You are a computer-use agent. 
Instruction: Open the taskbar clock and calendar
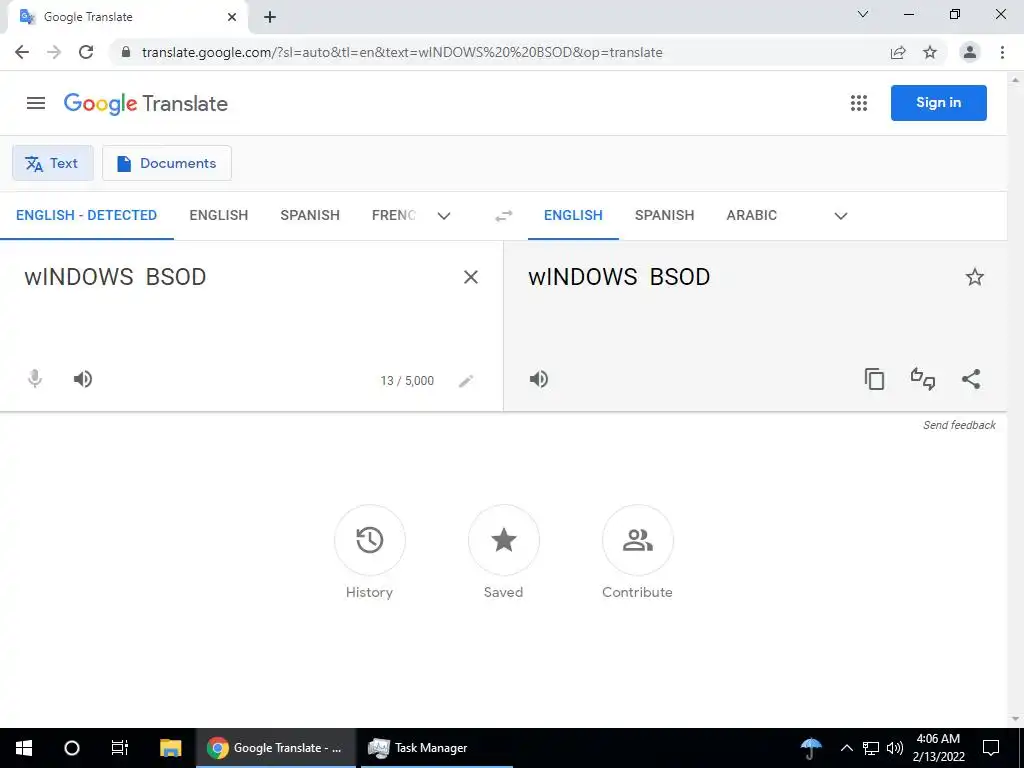tap(938, 748)
